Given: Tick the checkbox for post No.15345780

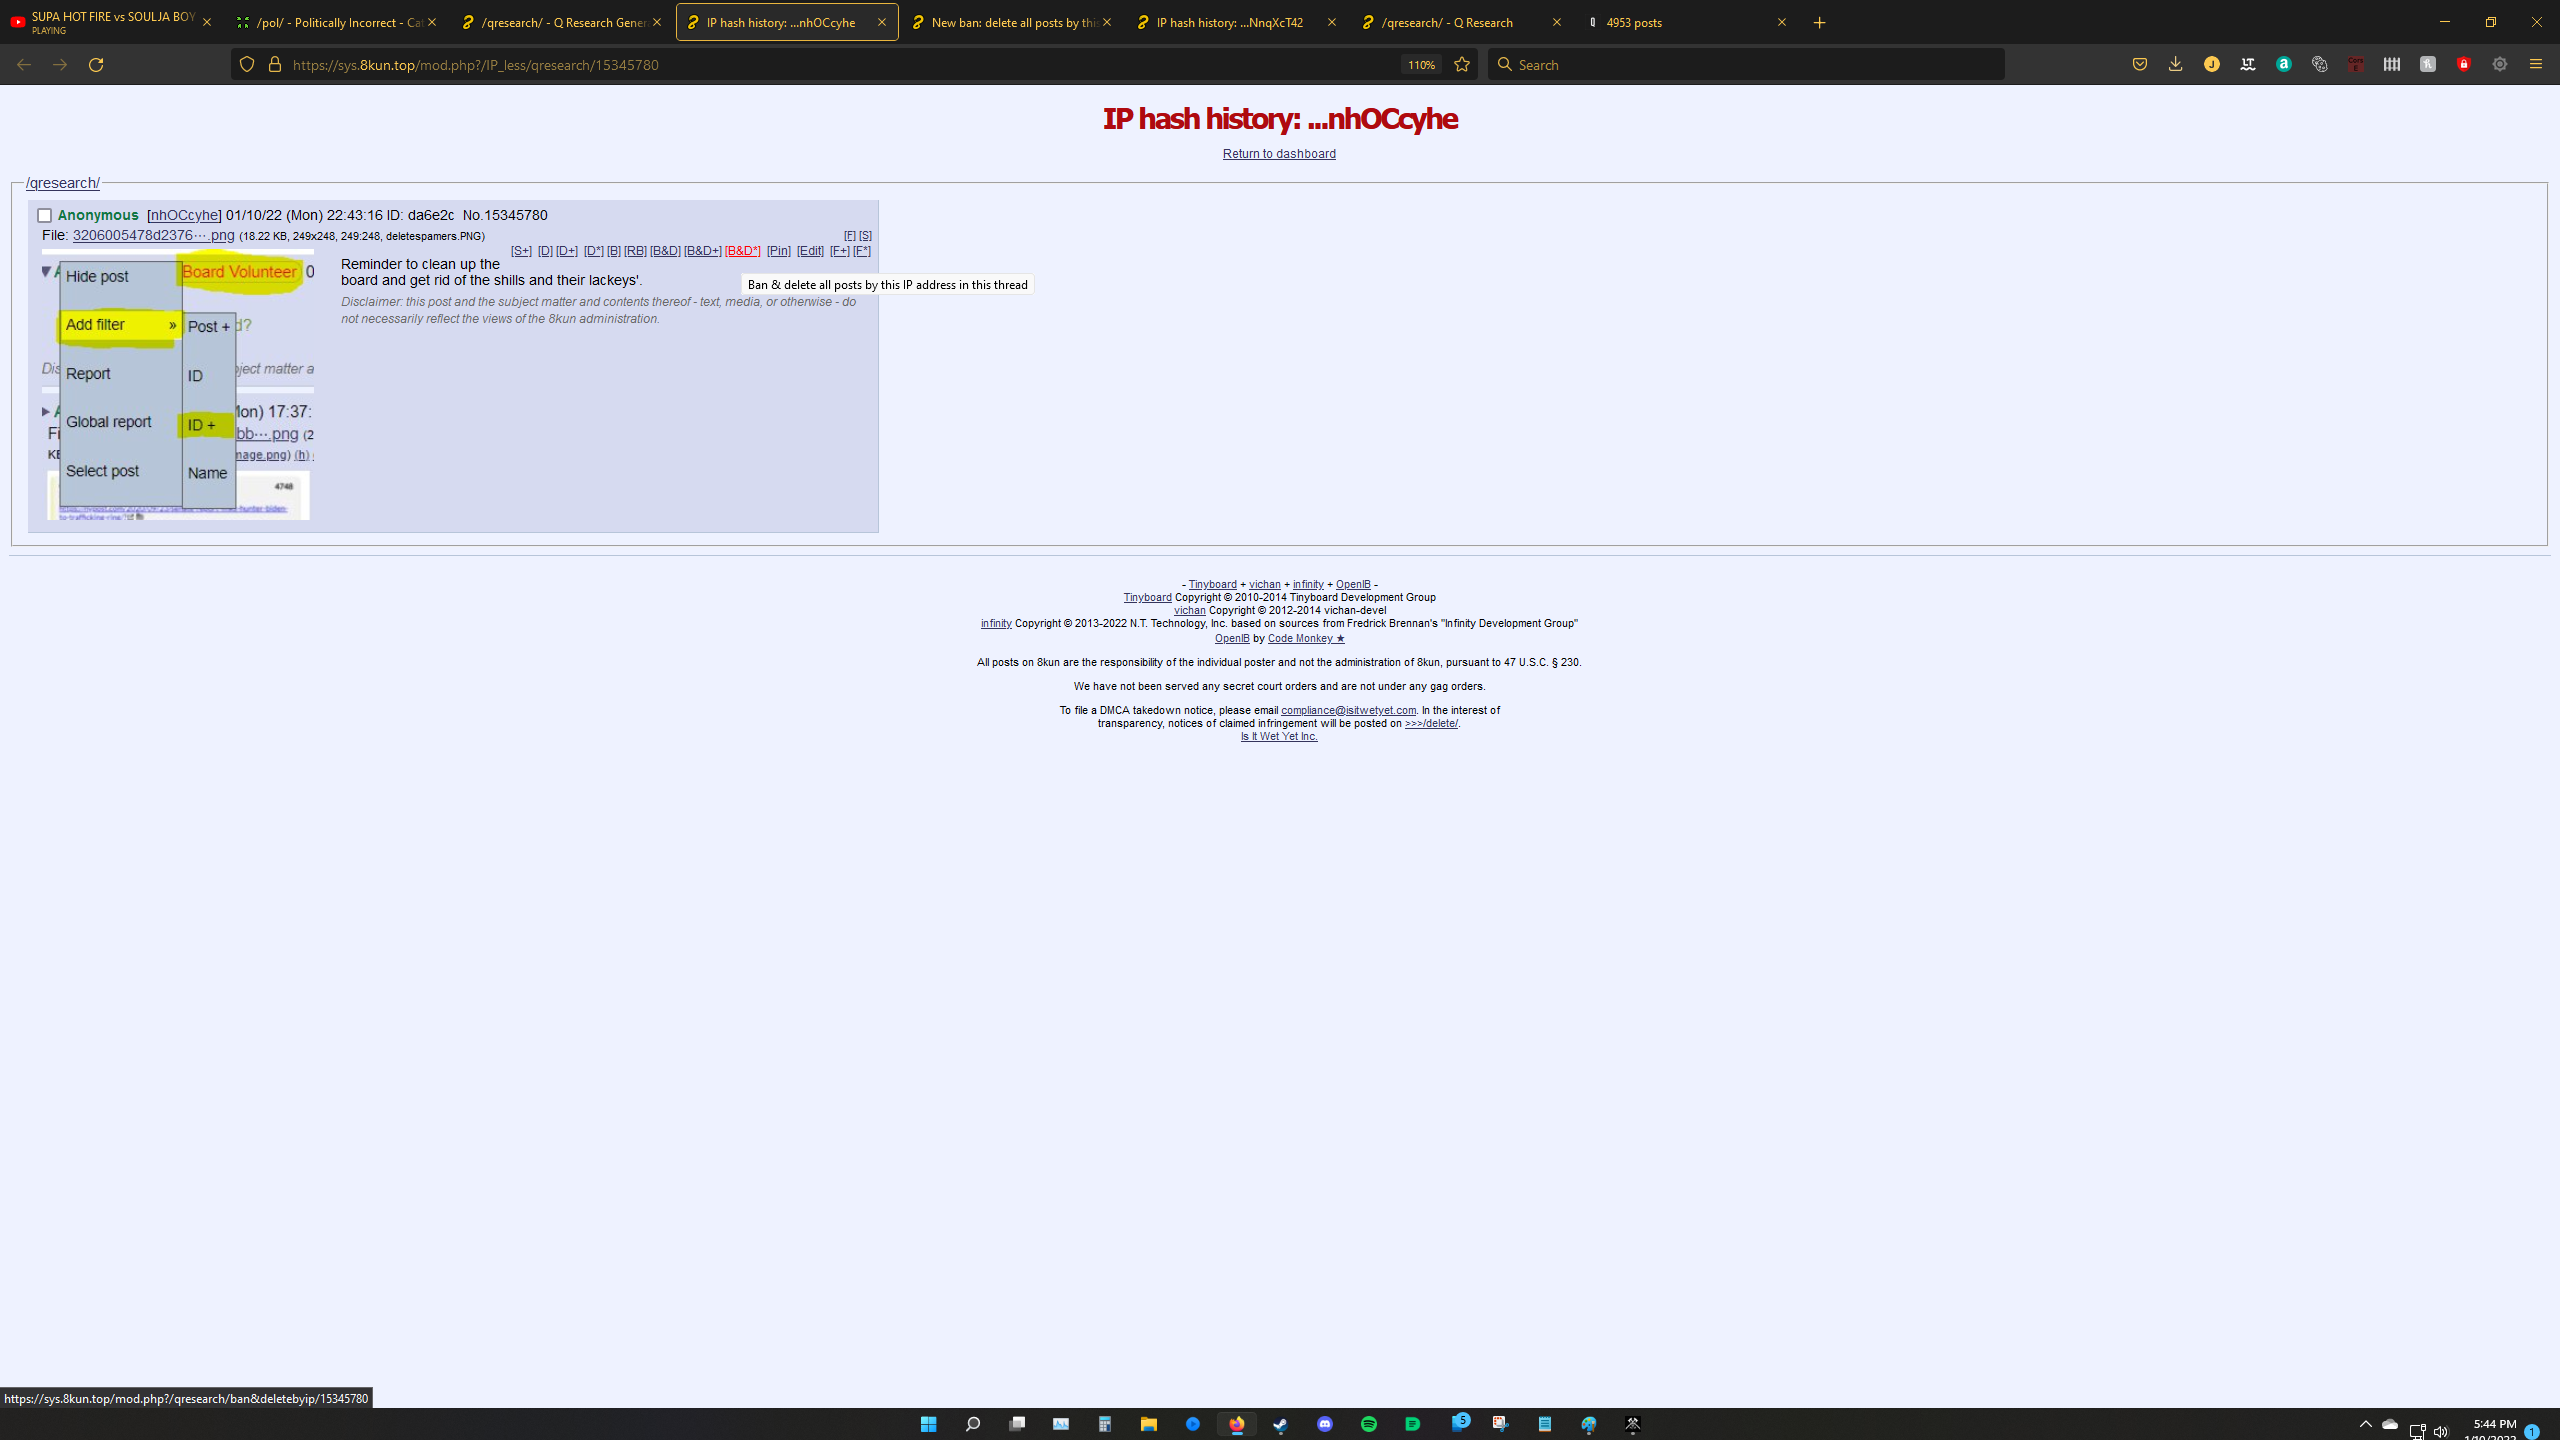Looking at the screenshot, I should (44, 215).
